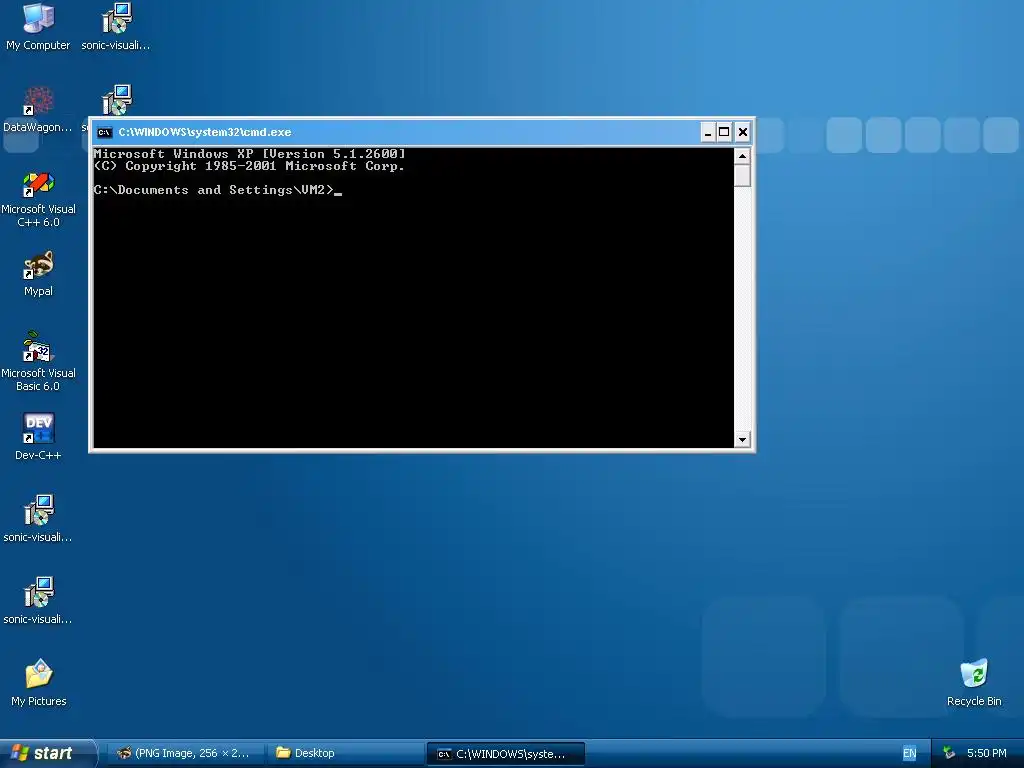Click the '(C) Copyright 1985-2001 Microsoft Corp.' line
The width and height of the screenshot is (1024, 768).
(x=249, y=166)
